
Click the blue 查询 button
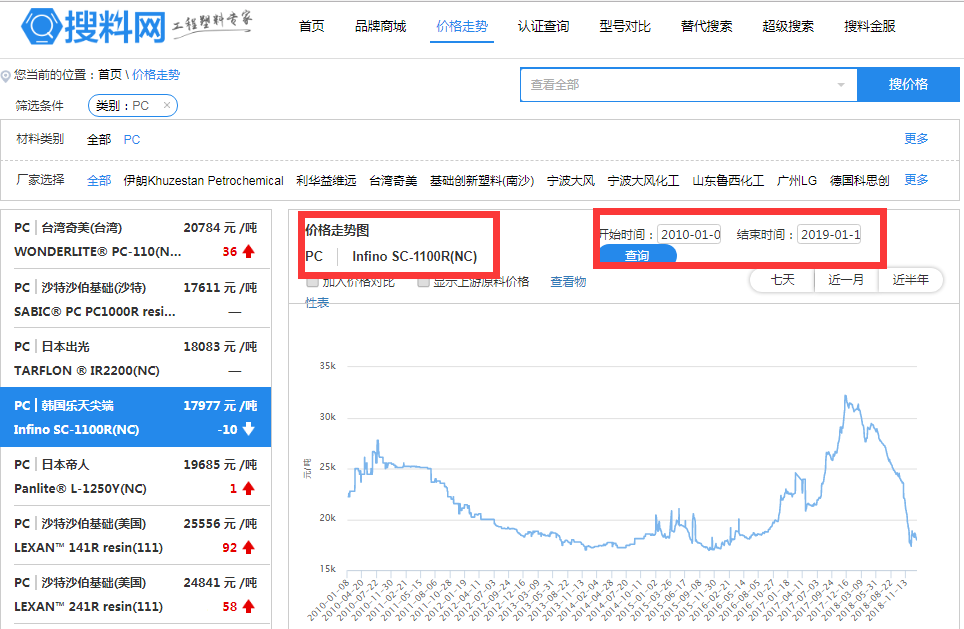click(637, 256)
